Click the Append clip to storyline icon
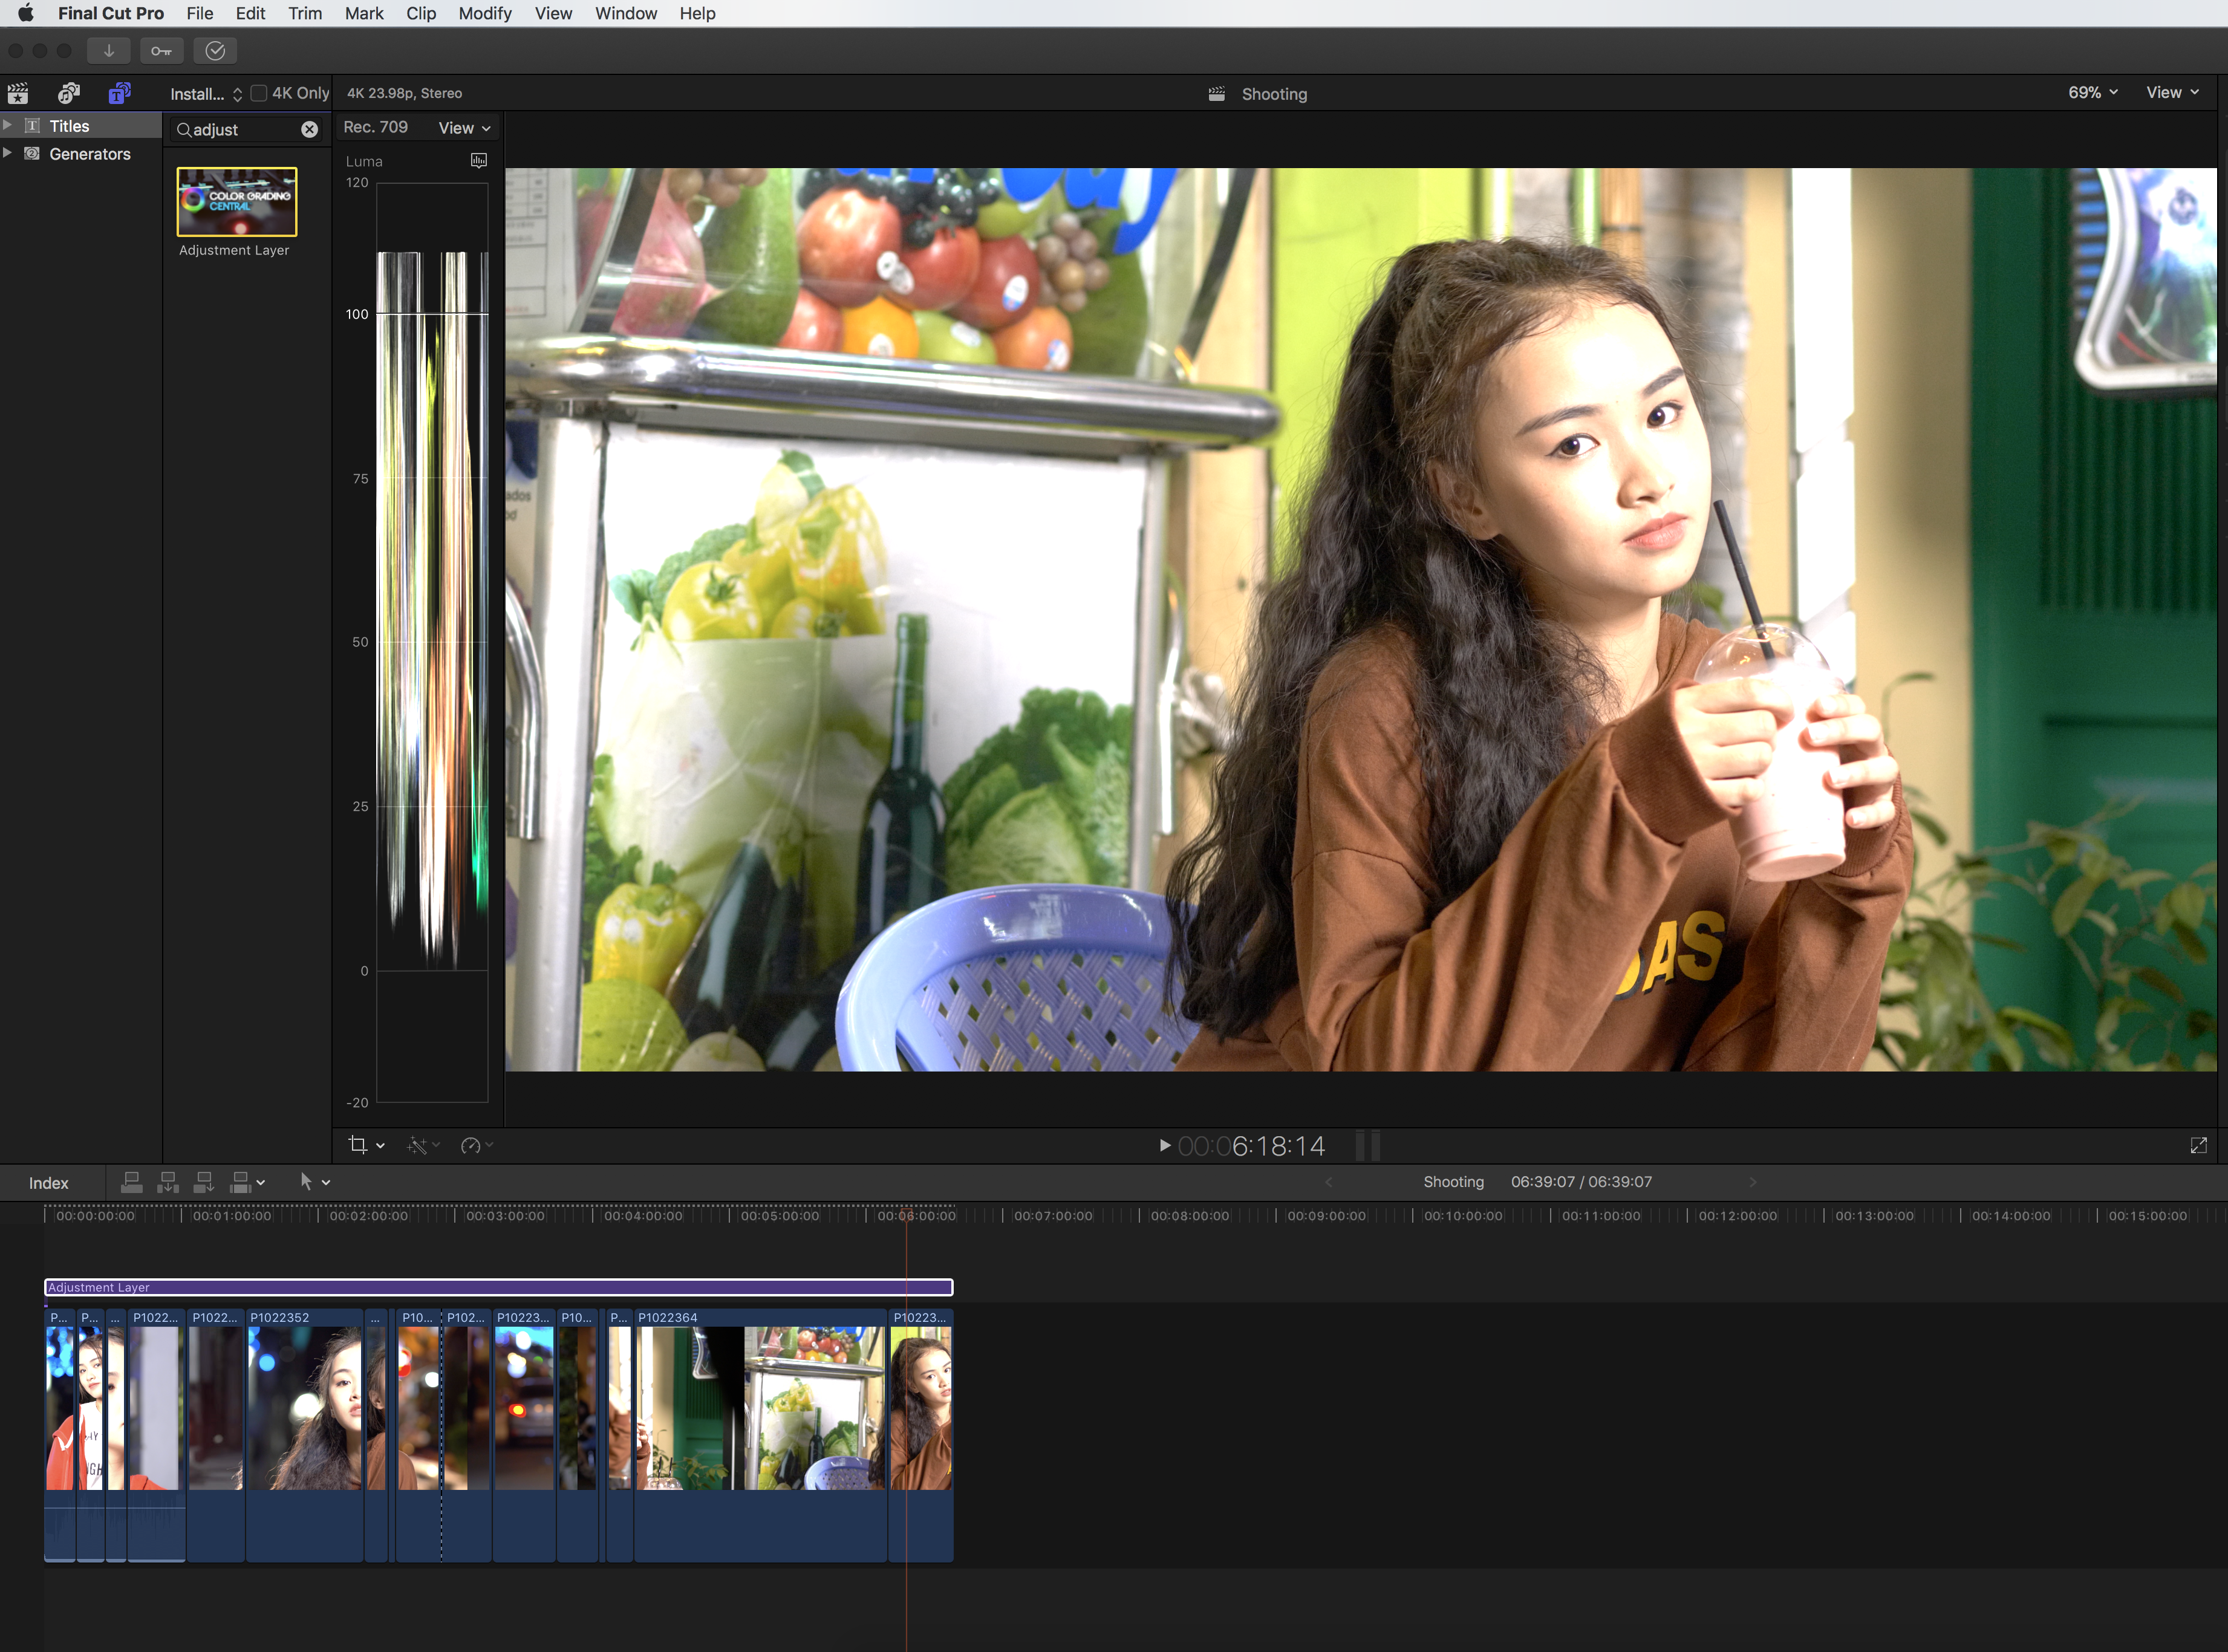2228x1652 pixels. 204,1183
